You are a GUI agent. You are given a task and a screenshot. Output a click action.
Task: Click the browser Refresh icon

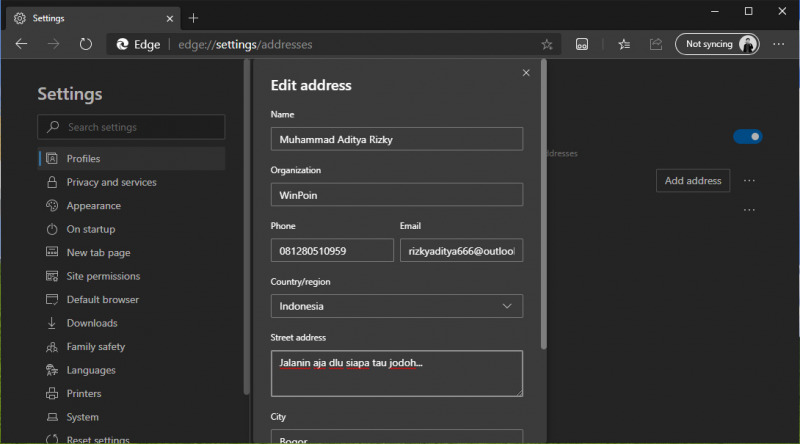pos(86,44)
